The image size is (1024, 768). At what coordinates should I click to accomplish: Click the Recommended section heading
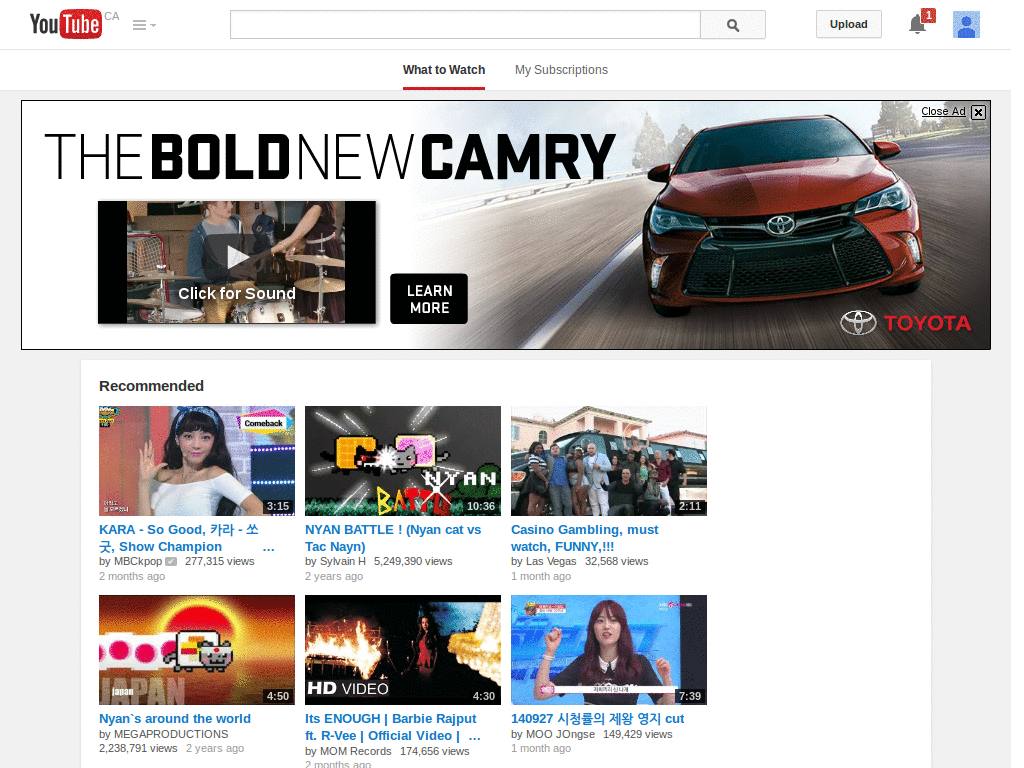[152, 386]
